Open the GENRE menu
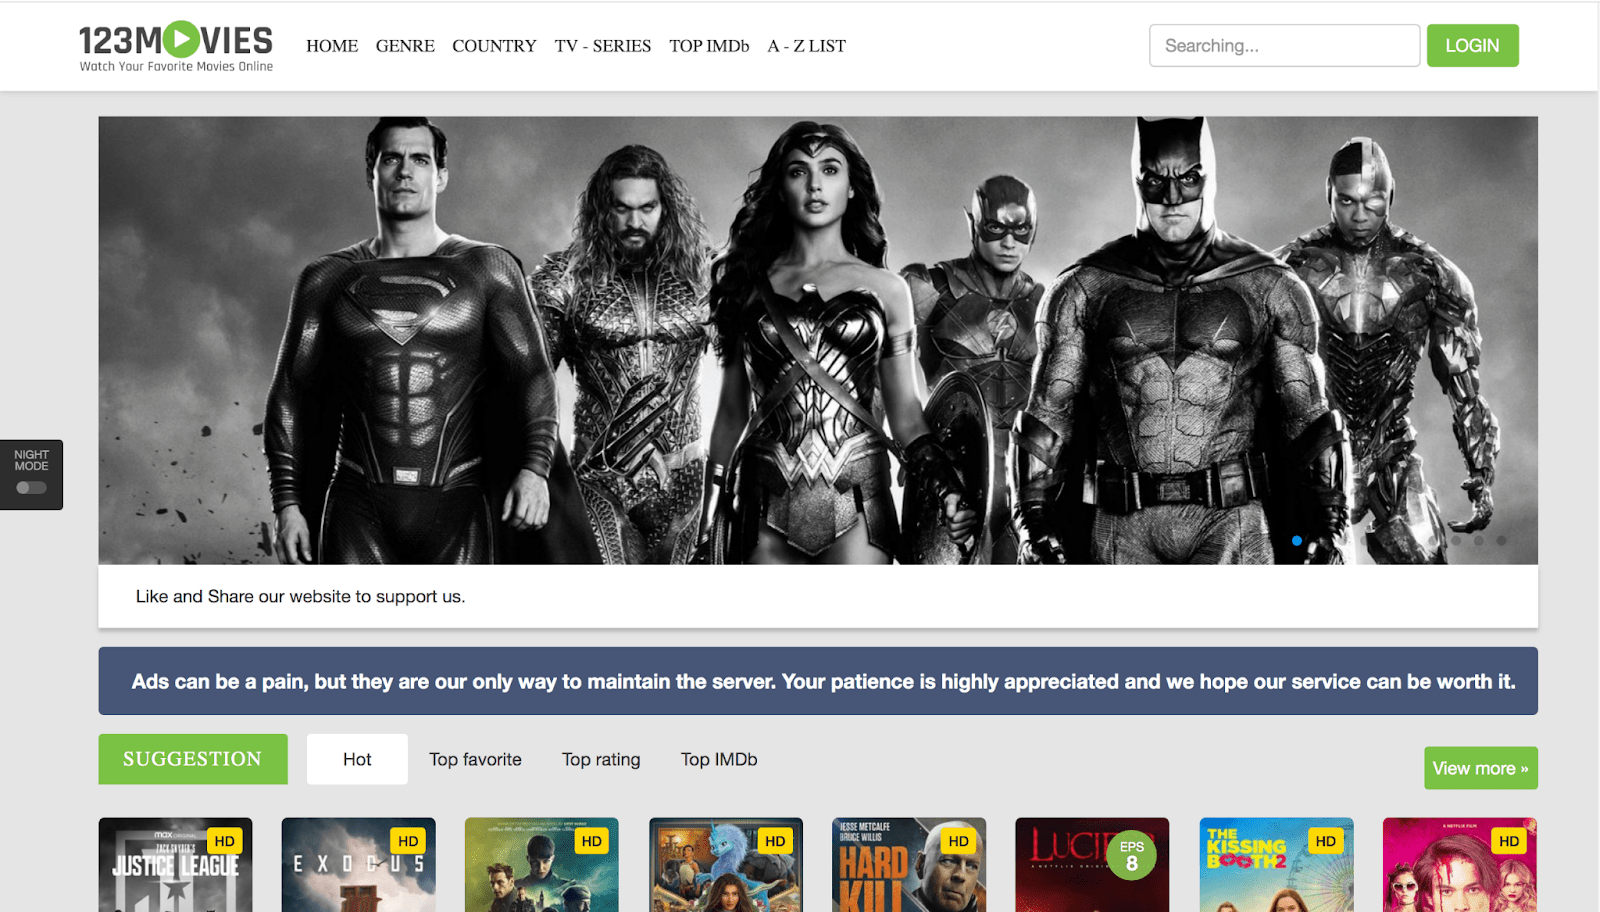This screenshot has width=1600, height=912. 405,46
